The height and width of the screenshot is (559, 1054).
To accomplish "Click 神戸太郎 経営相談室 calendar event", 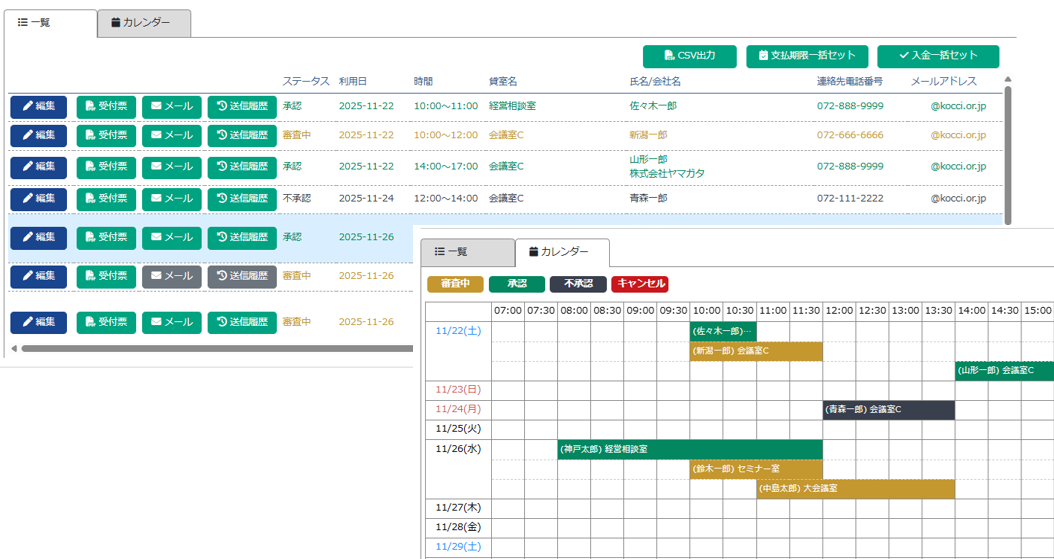I will [x=689, y=450].
